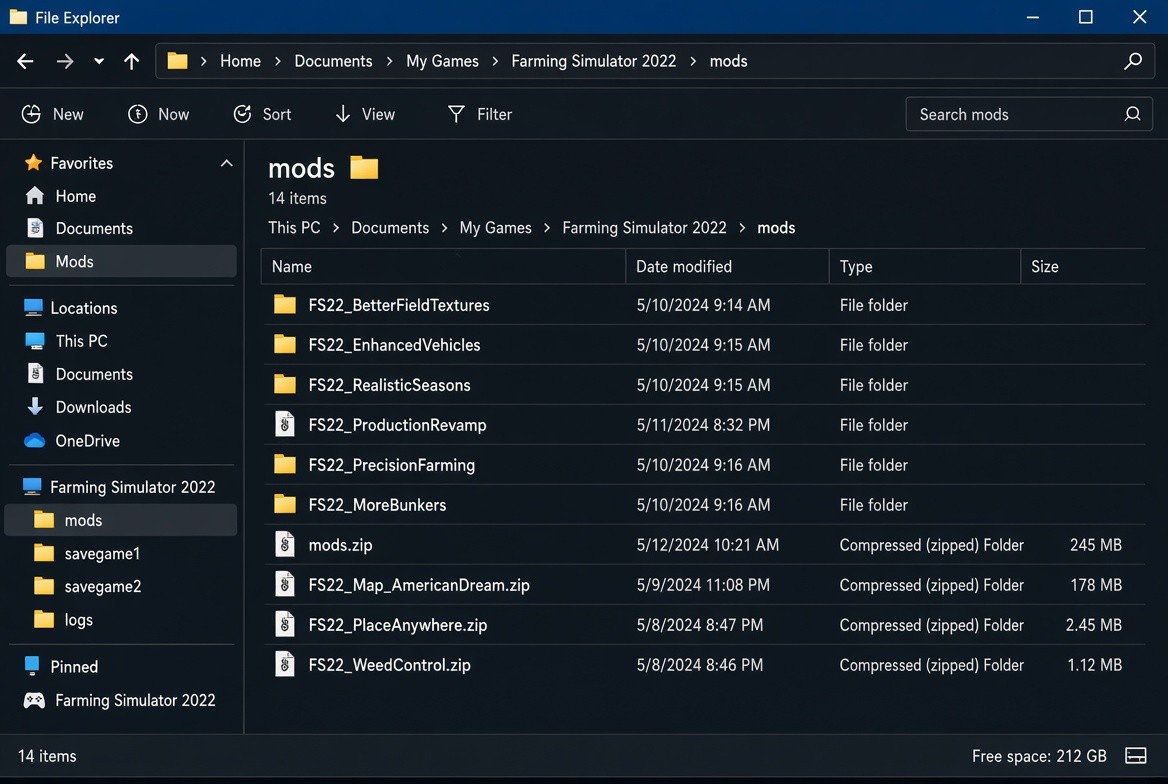Click My Games in content breadcrumb

click(x=495, y=227)
